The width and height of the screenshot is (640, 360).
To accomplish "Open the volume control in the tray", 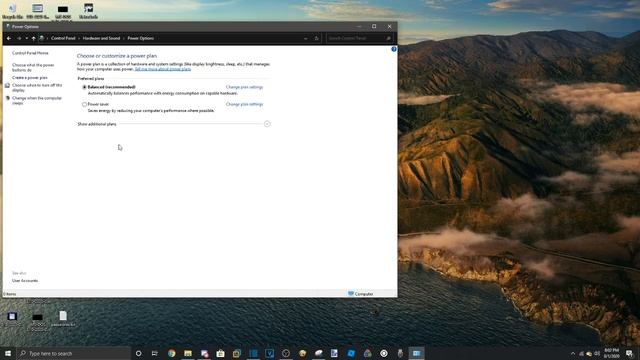I will pyautogui.click(x=597, y=353).
